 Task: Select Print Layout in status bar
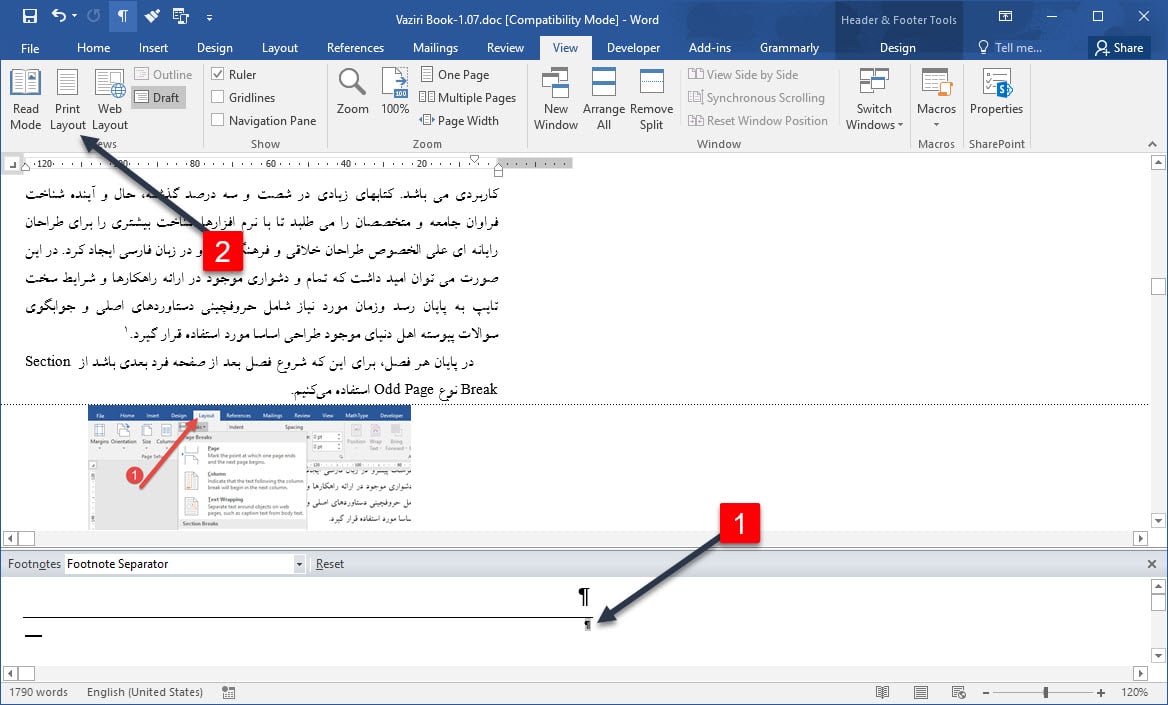tap(921, 692)
